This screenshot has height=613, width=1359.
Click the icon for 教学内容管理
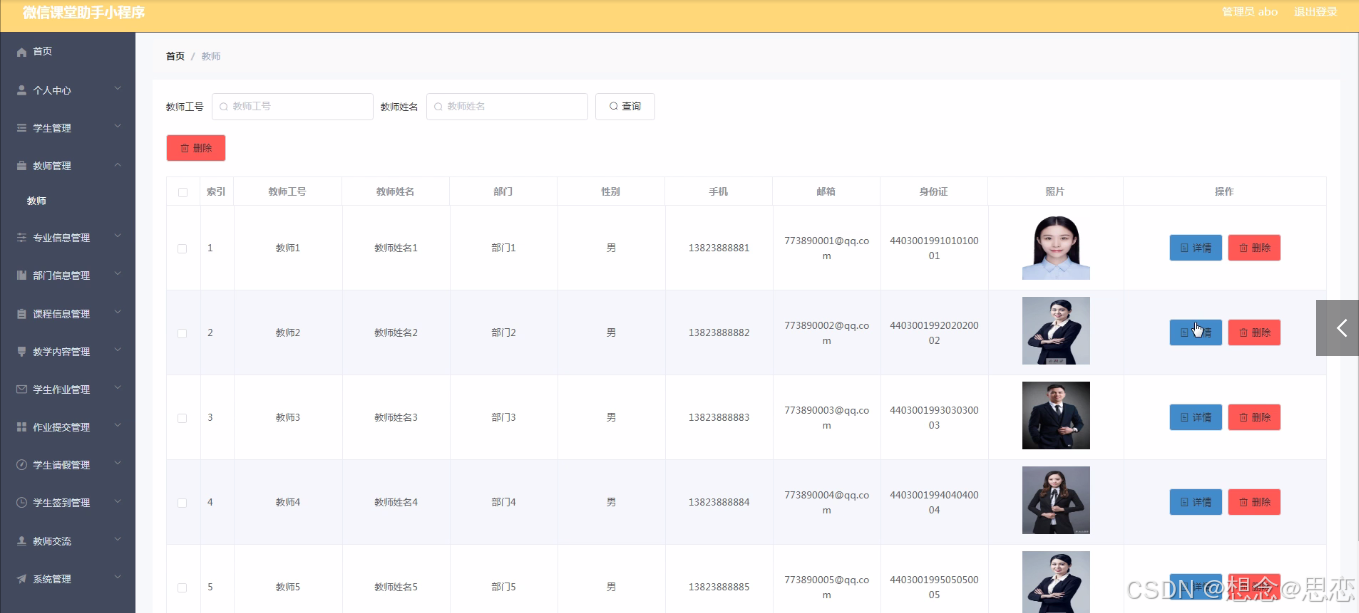[x=21, y=352]
